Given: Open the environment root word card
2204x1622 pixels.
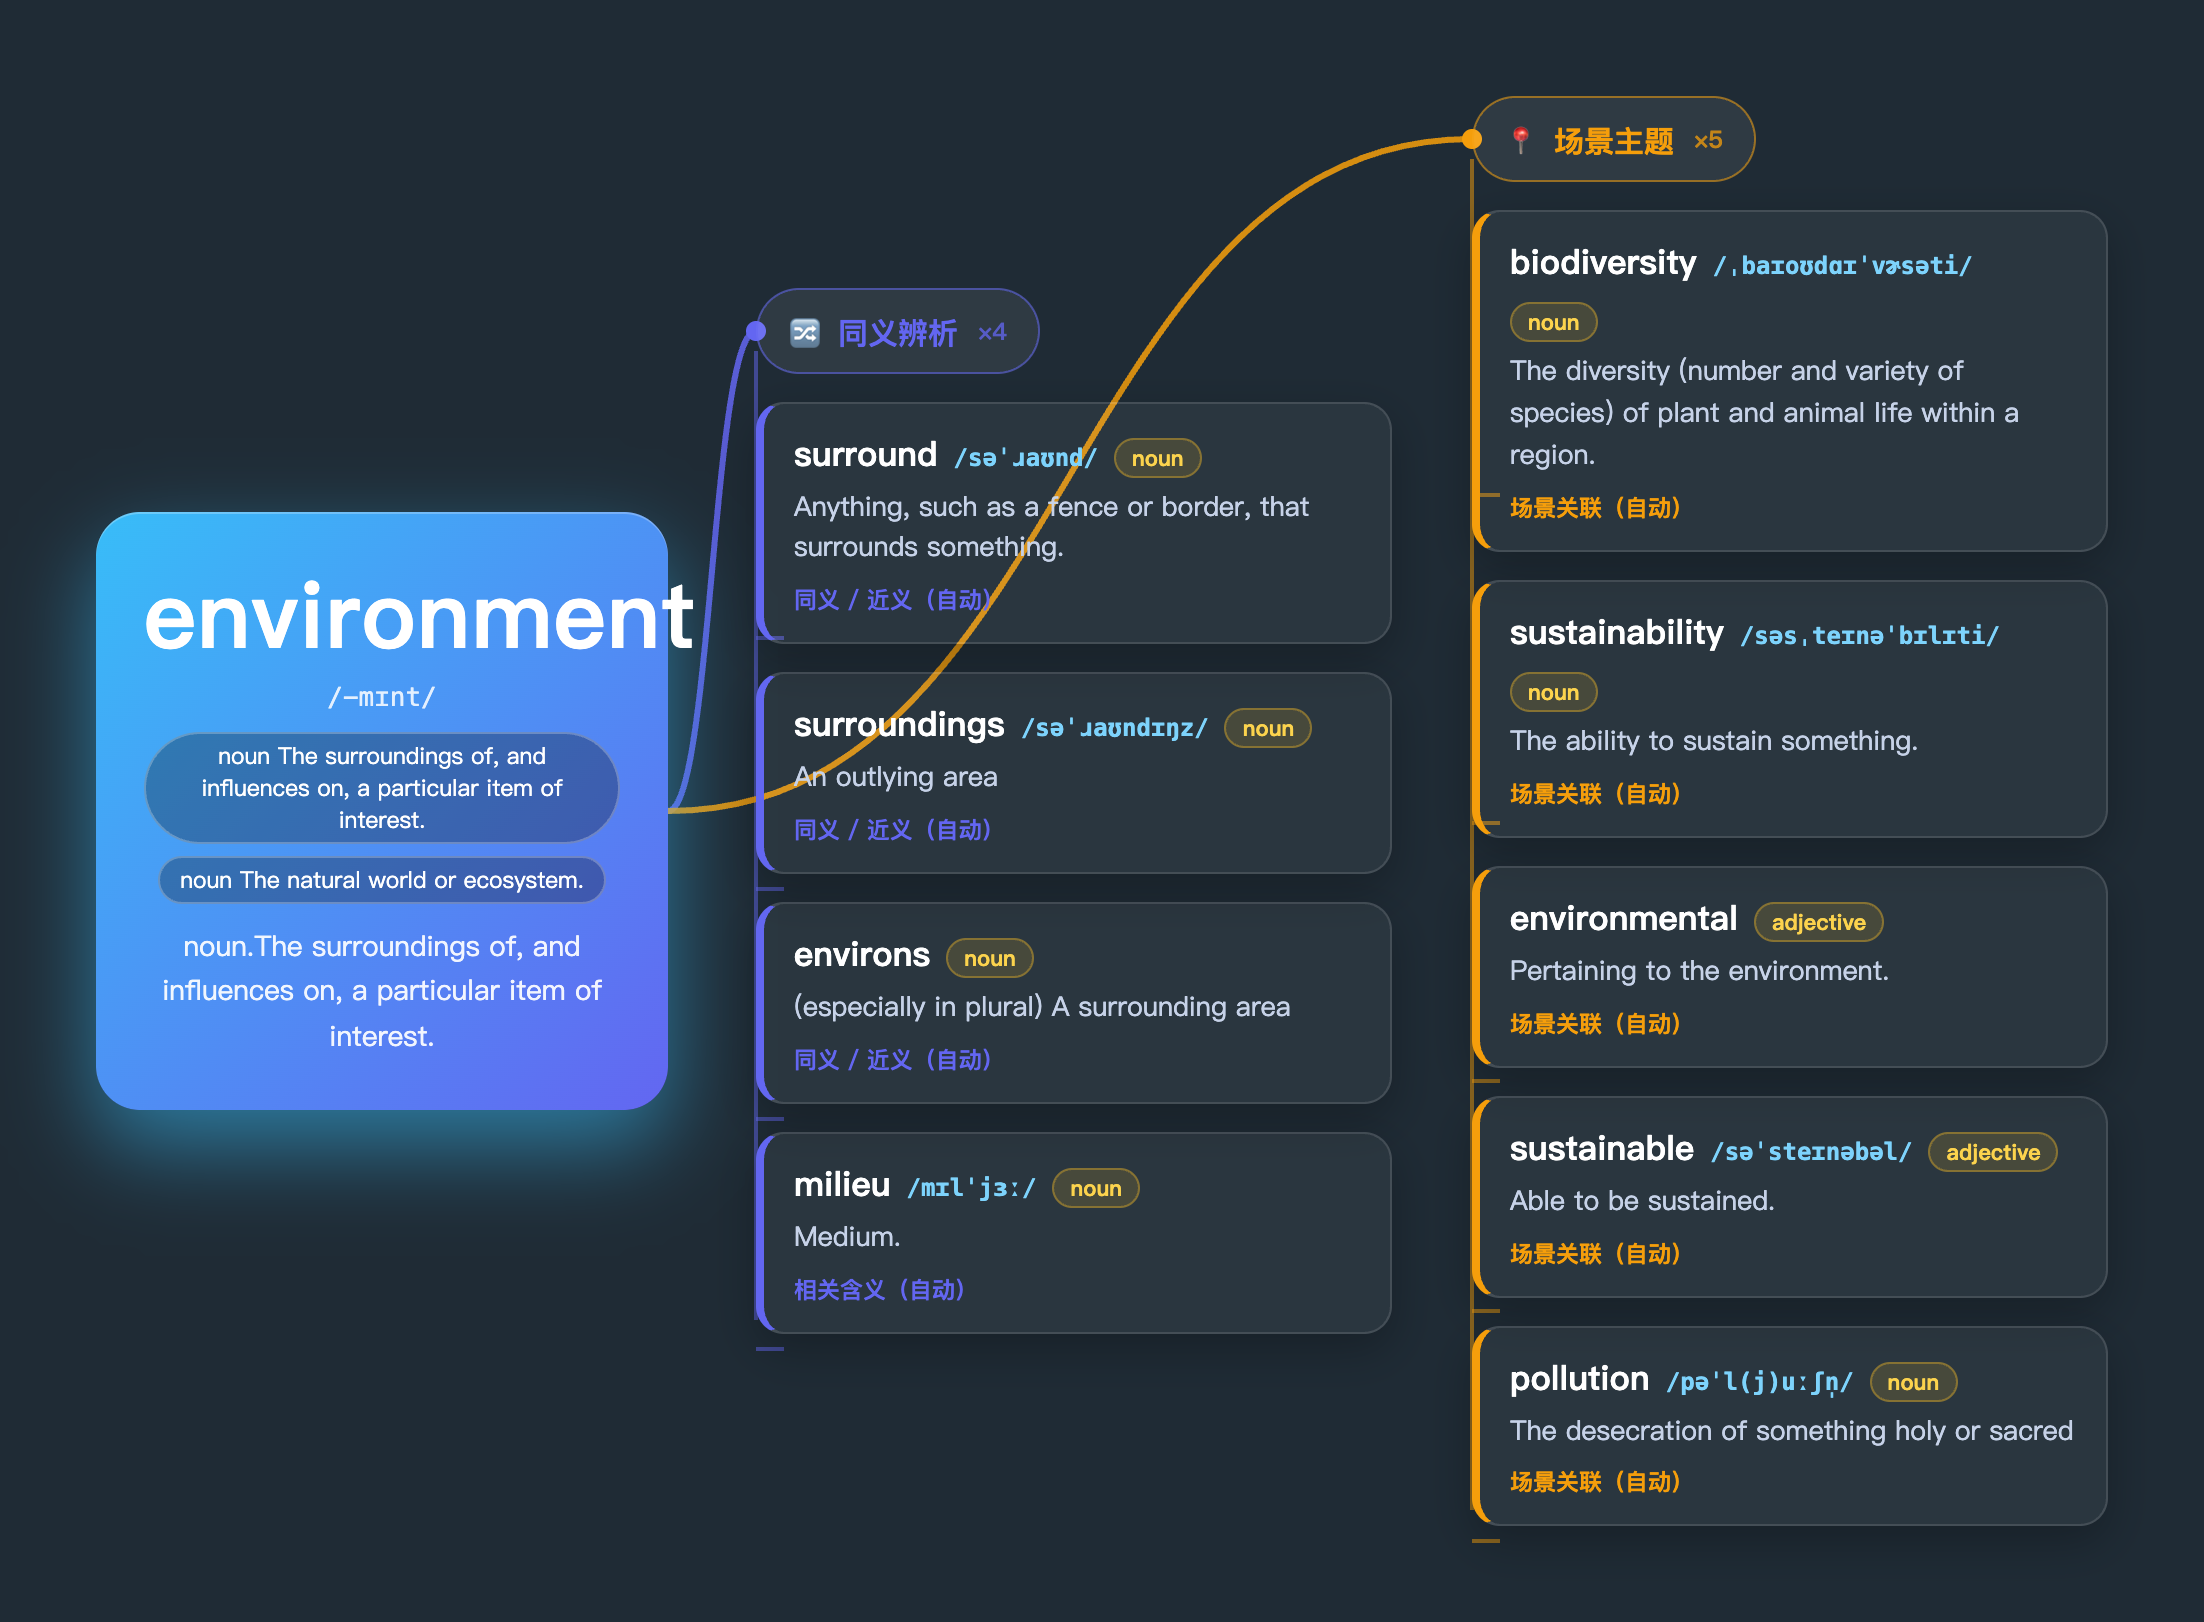Looking at the screenshot, I should [x=382, y=811].
